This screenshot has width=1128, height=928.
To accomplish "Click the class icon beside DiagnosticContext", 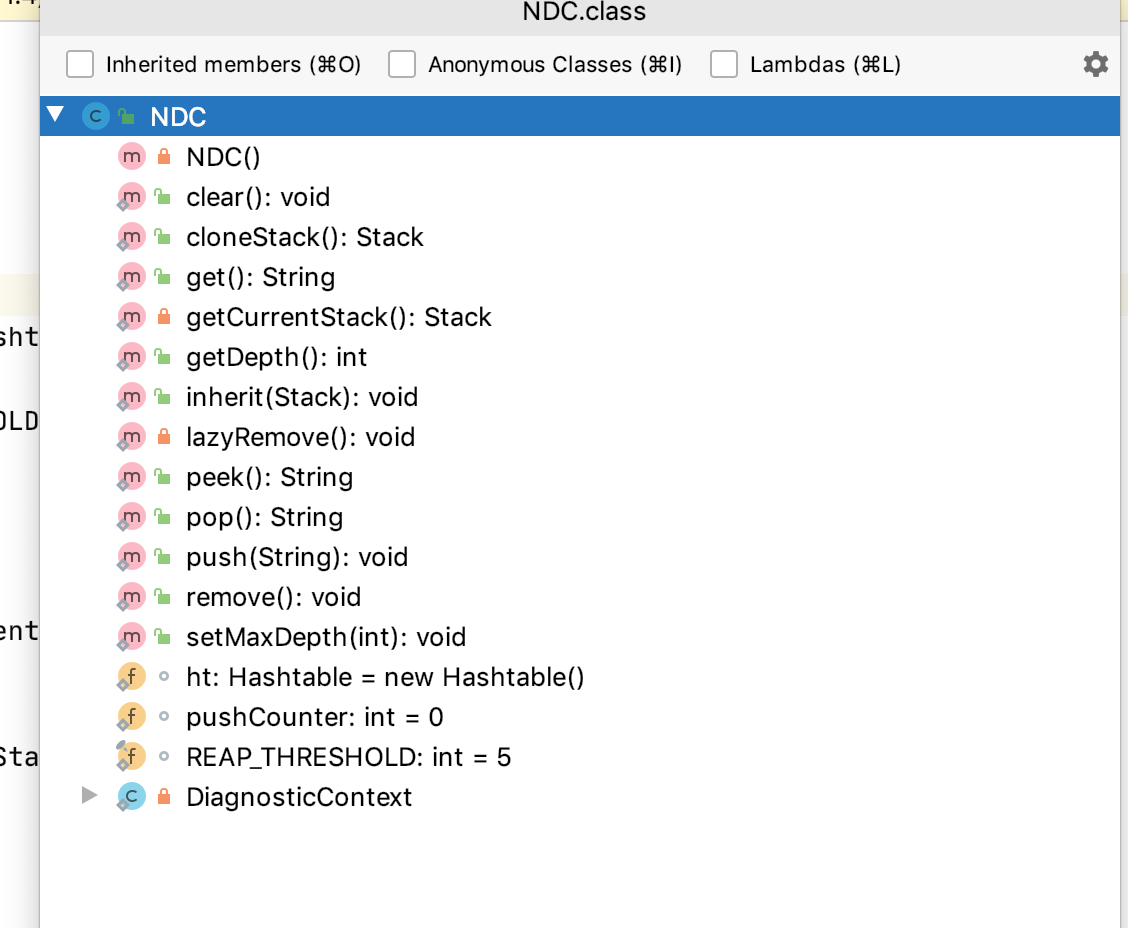I will pyautogui.click(x=131, y=796).
